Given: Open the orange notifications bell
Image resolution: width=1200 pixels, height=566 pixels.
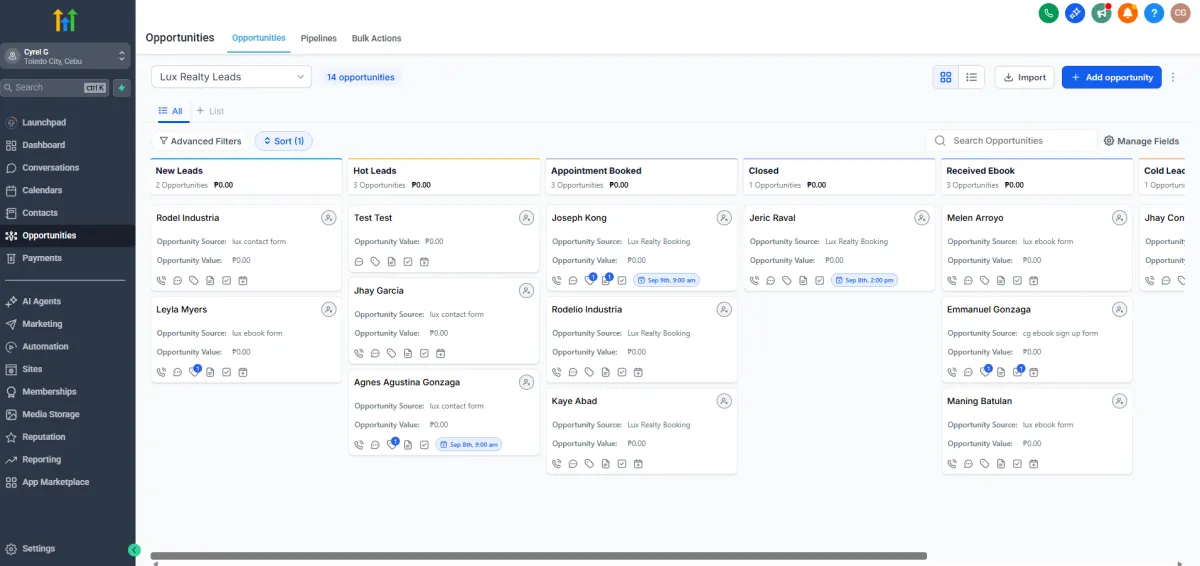Looking at the screenshot, I should 1128,13.
